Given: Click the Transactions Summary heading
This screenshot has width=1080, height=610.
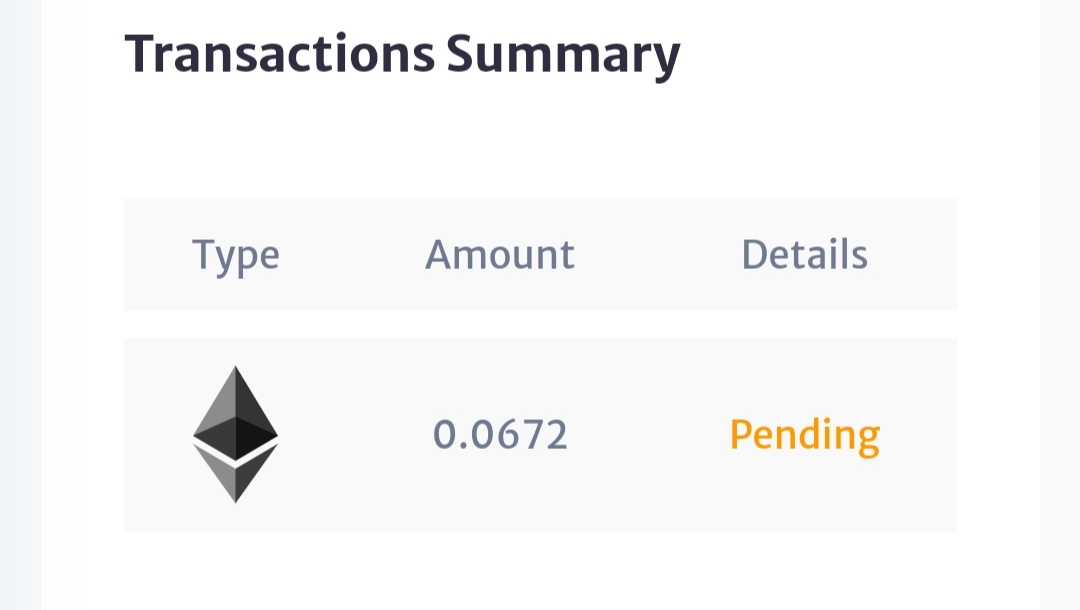Looking at the screenshot, I should pos(402,55).
